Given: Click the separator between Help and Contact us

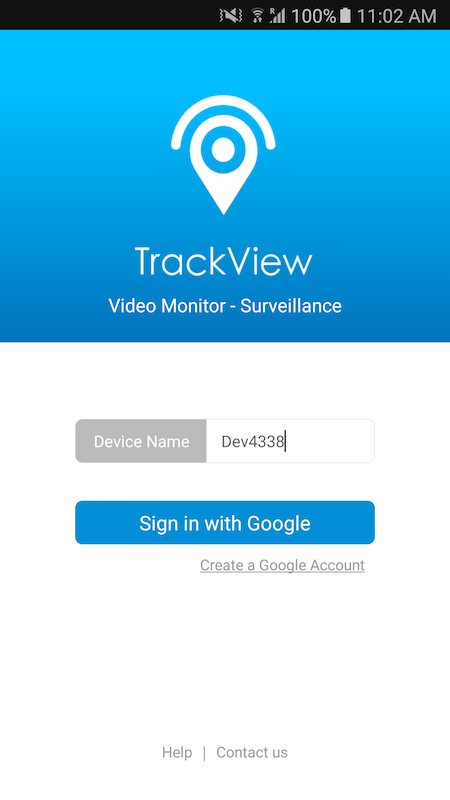Looking at the screenshot, I should (x=205, y=753).
